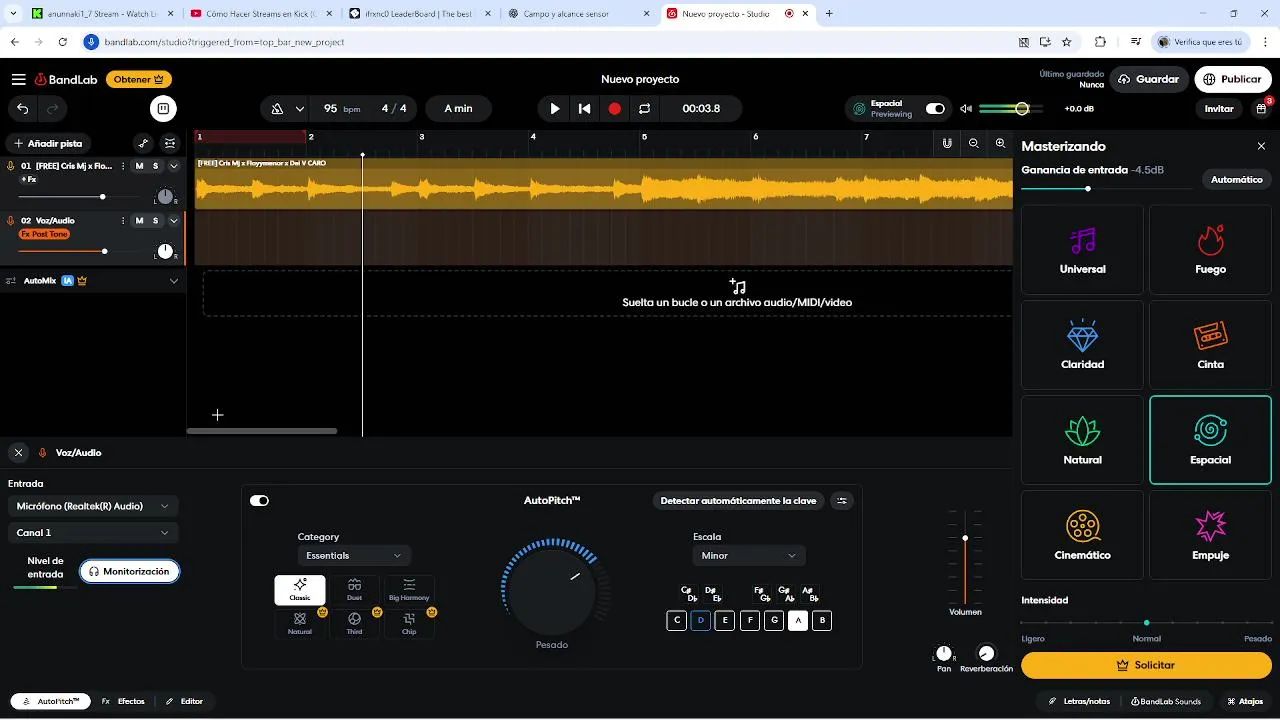Viewport: 1280px width, 720px height.
Task: Mute track 01 FREE Cris Mj
Action: click(x=139, y=166)
